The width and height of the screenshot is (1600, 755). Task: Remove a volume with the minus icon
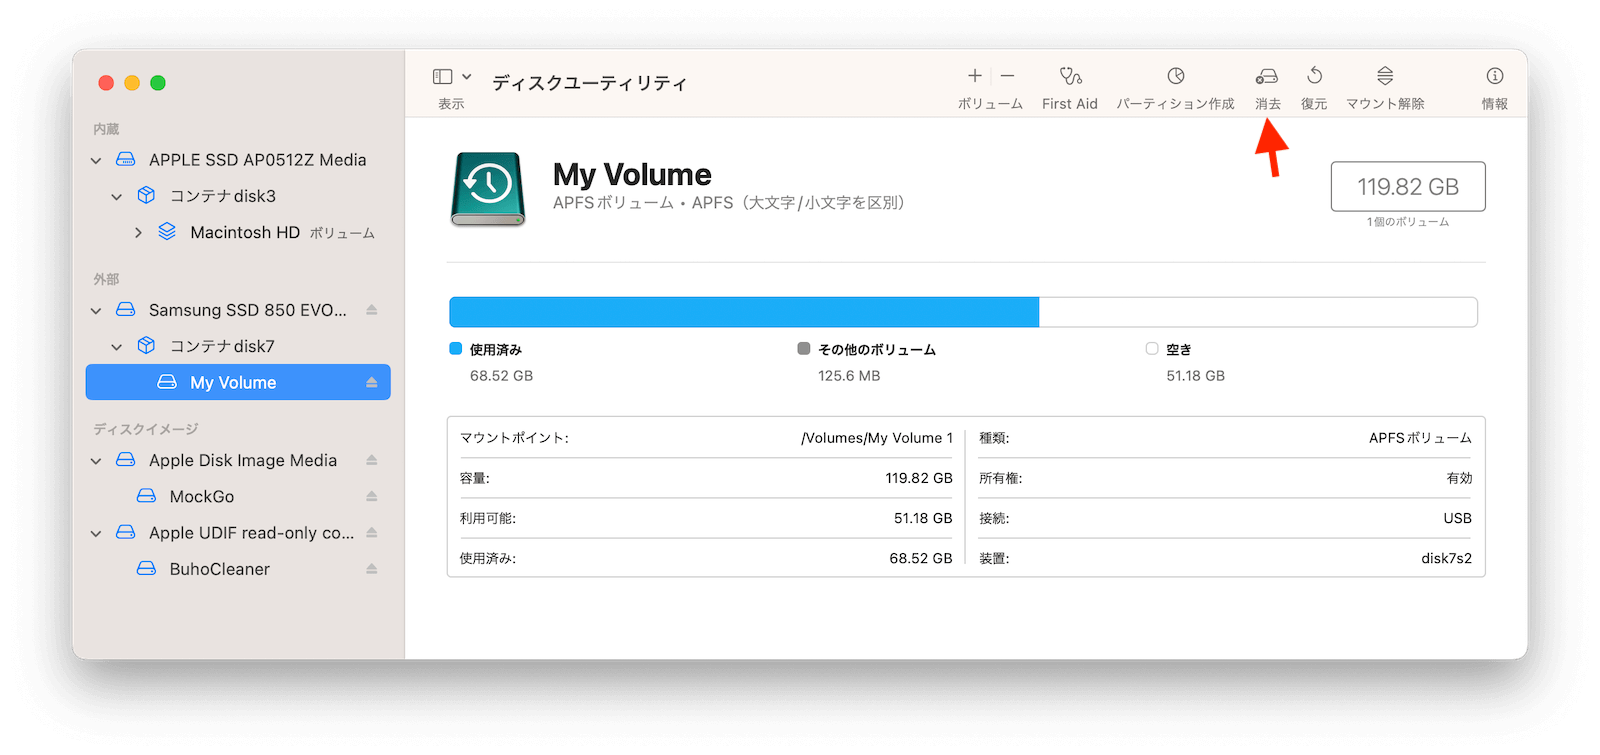point(1007,76)
